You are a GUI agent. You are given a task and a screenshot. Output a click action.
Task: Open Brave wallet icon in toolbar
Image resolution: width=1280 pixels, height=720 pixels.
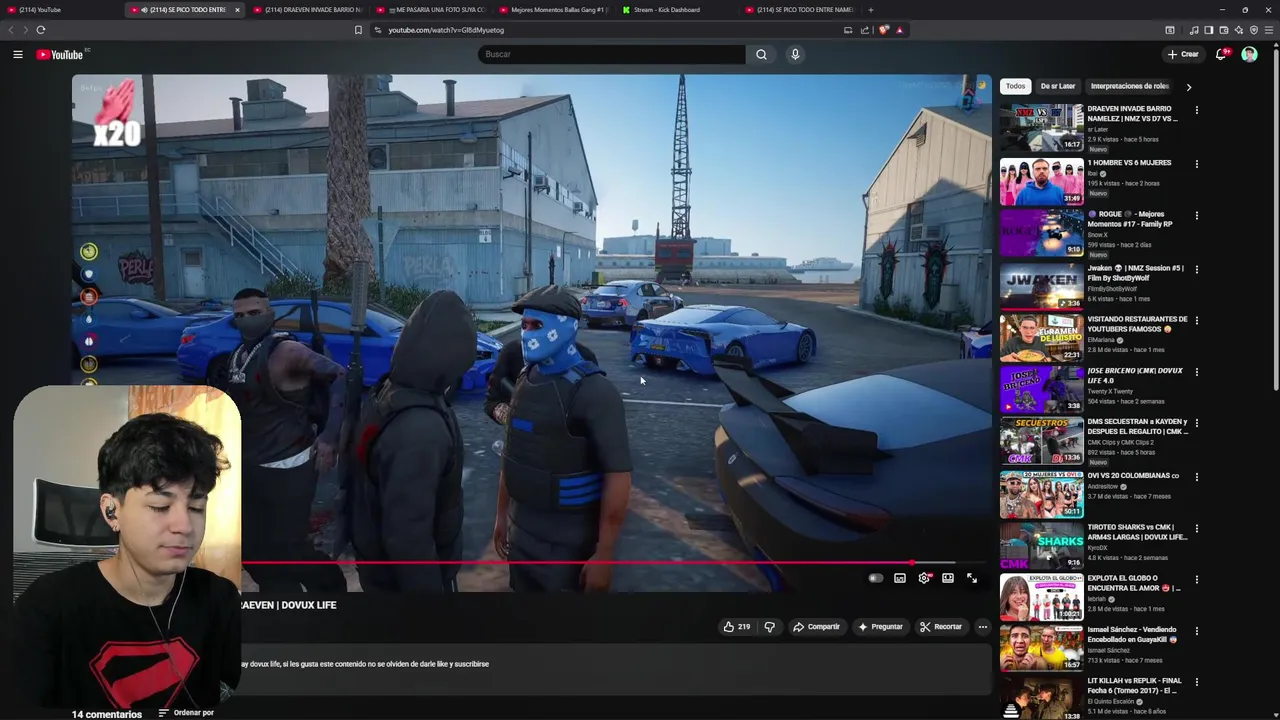click(x=1224, y=30)
